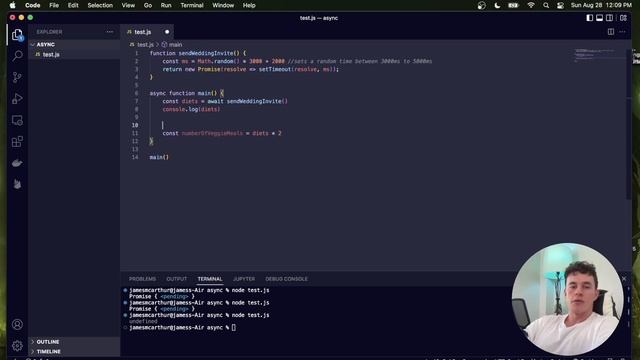The width and height of the screenshot is (640, 360).
Task: Open customize layout icon
Action: coord(623,18)
